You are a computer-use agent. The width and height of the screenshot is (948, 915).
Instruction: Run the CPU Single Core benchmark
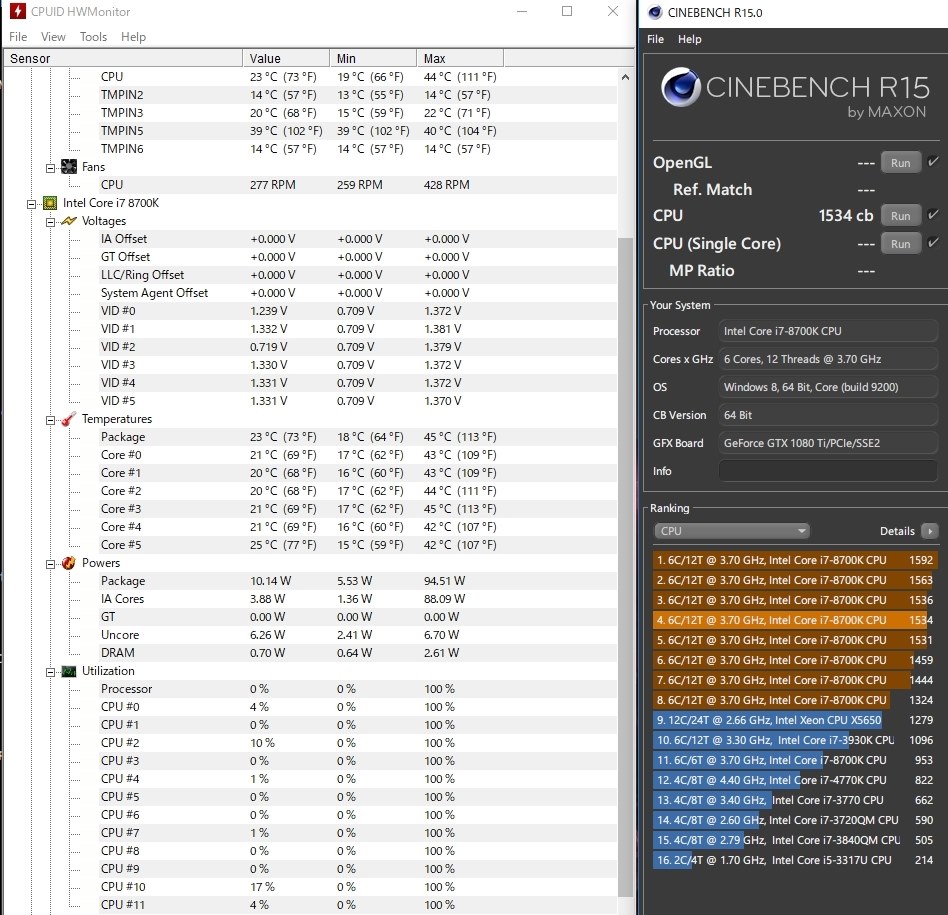point(900,244)
